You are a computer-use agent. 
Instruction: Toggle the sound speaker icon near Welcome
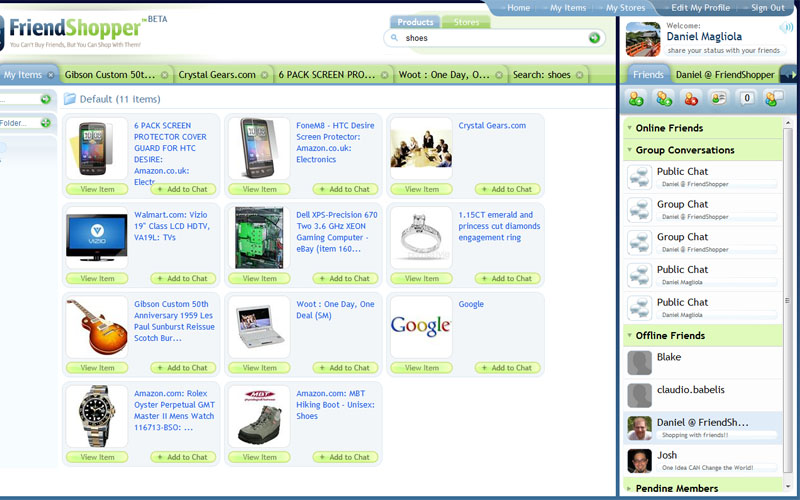tap(786, 28)
